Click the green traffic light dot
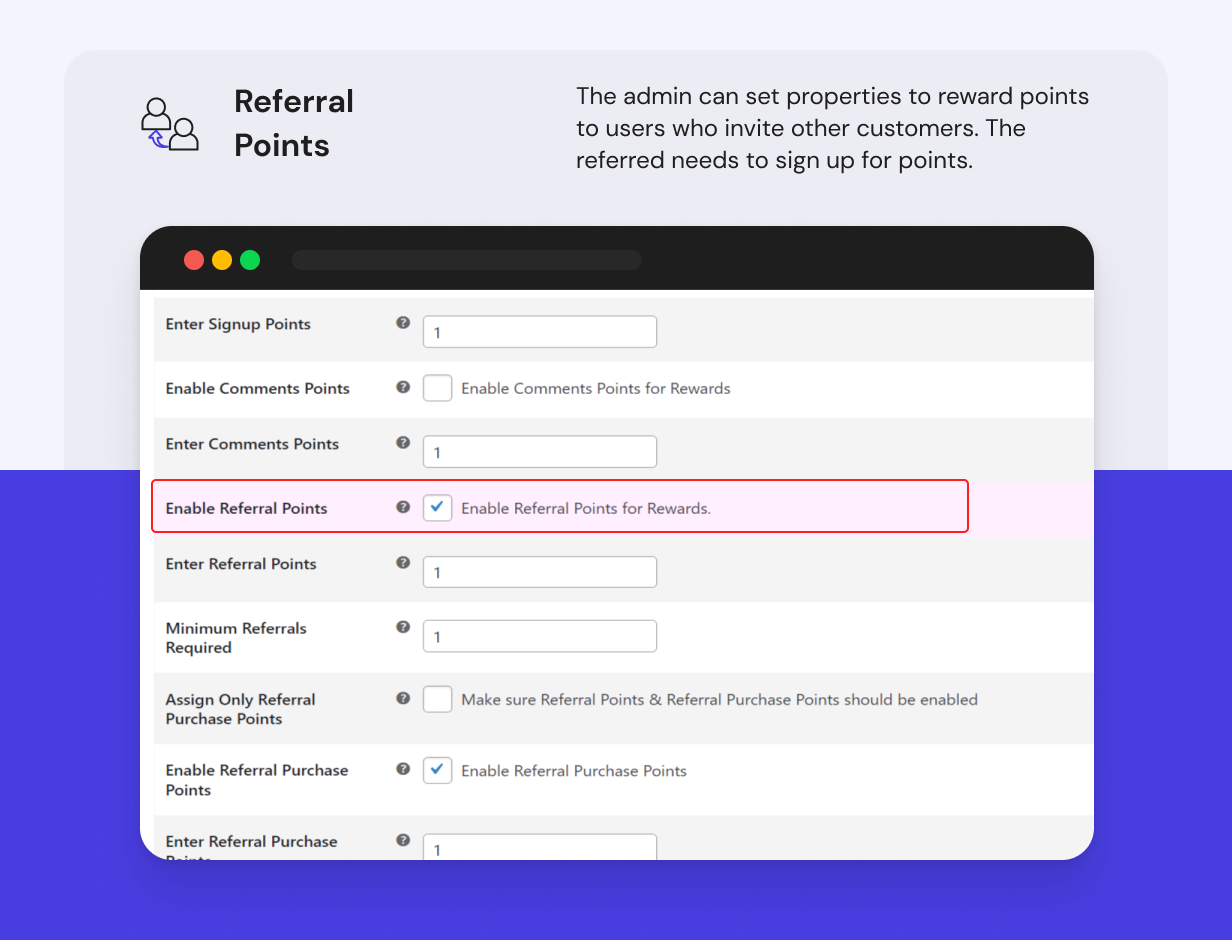 pyautogui.click(x=250, y=260)
